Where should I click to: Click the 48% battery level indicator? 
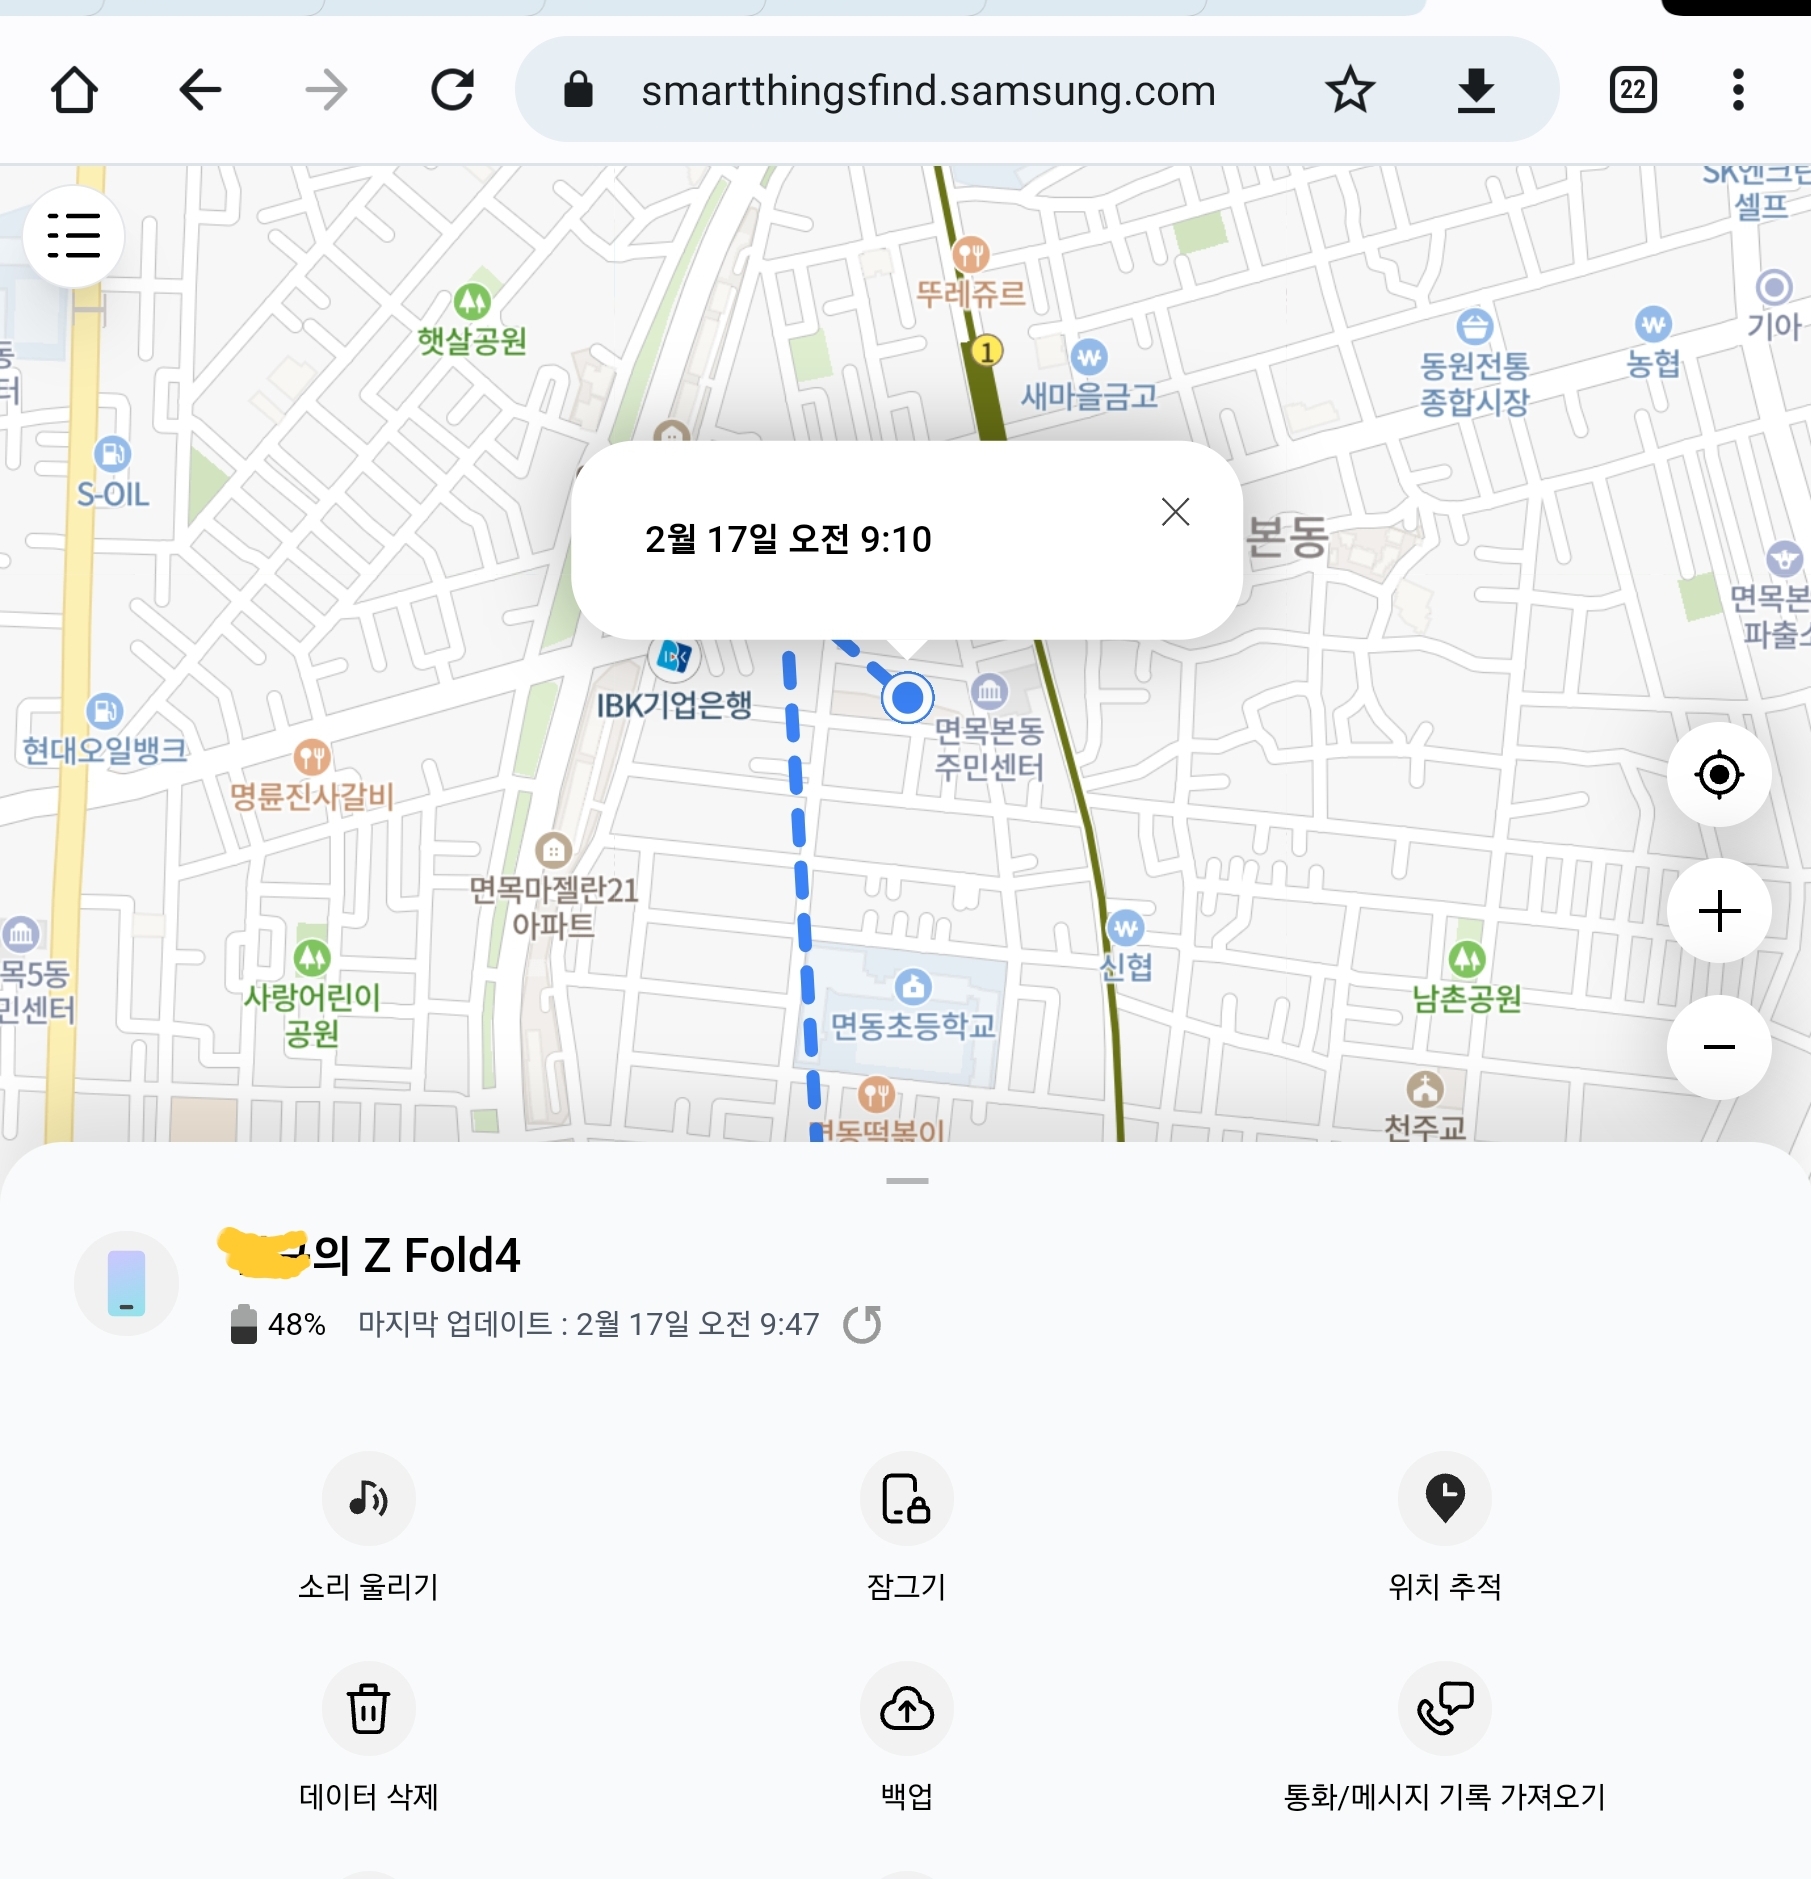[278, 1324]
